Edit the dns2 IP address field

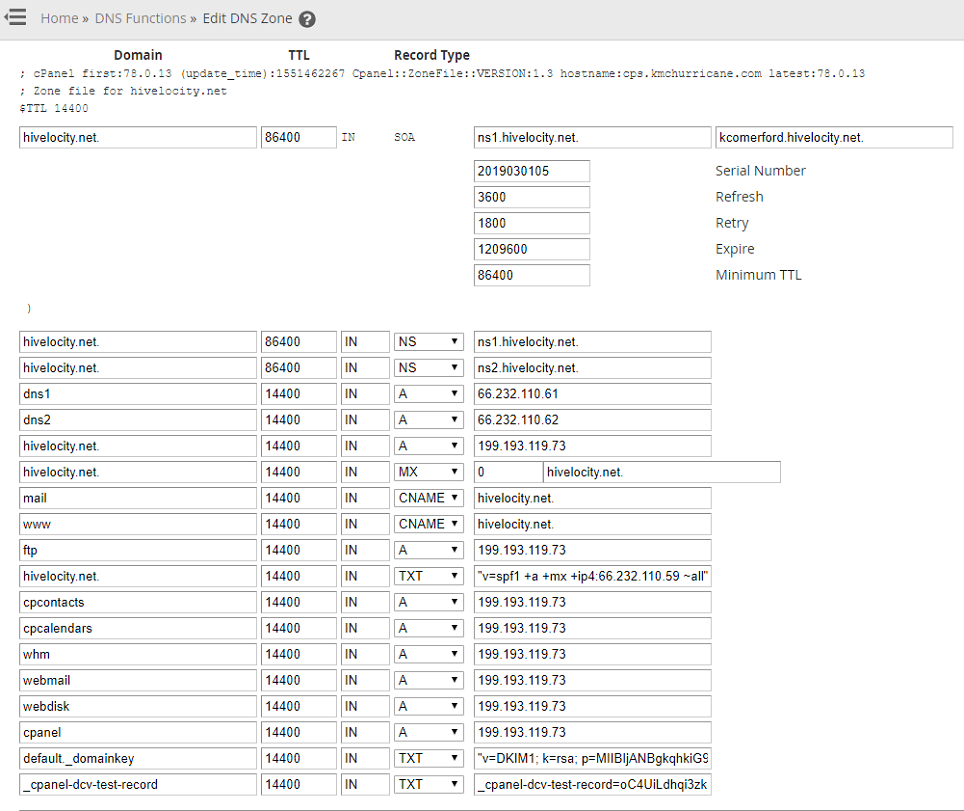592,420
